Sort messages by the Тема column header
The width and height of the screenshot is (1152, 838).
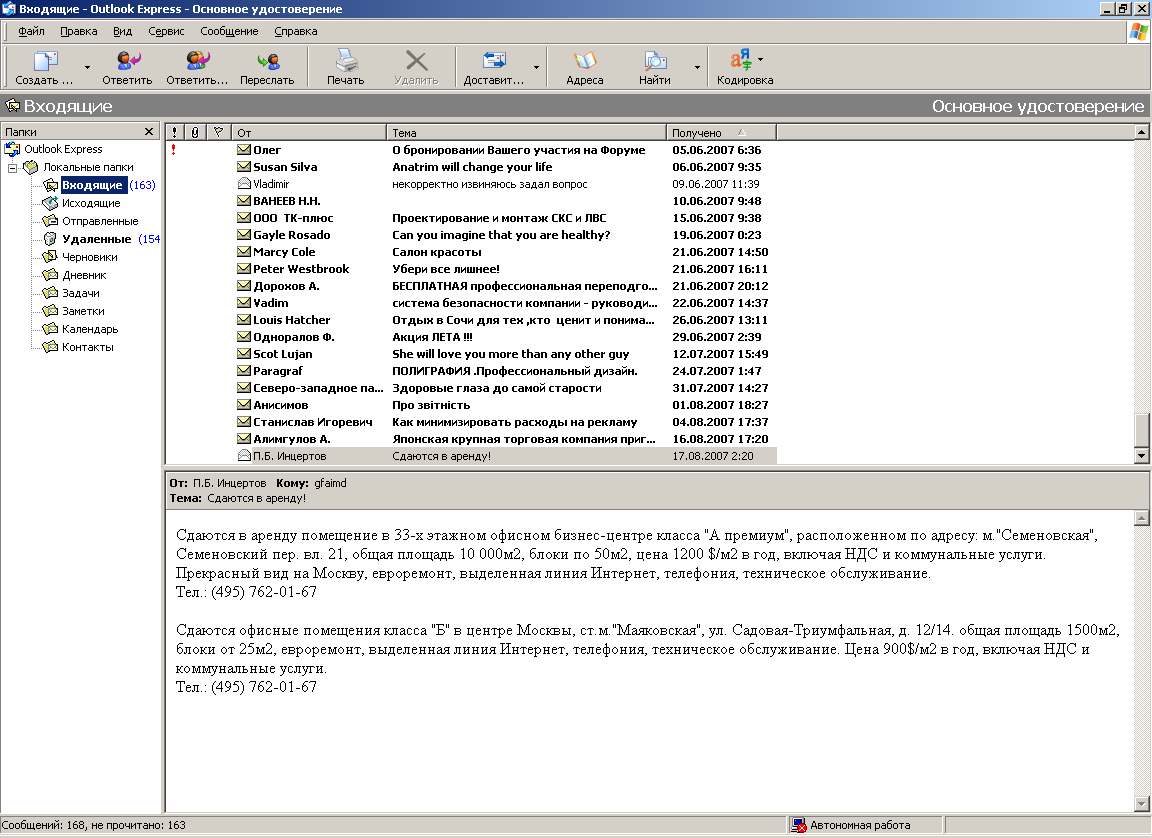pos(527,132)
